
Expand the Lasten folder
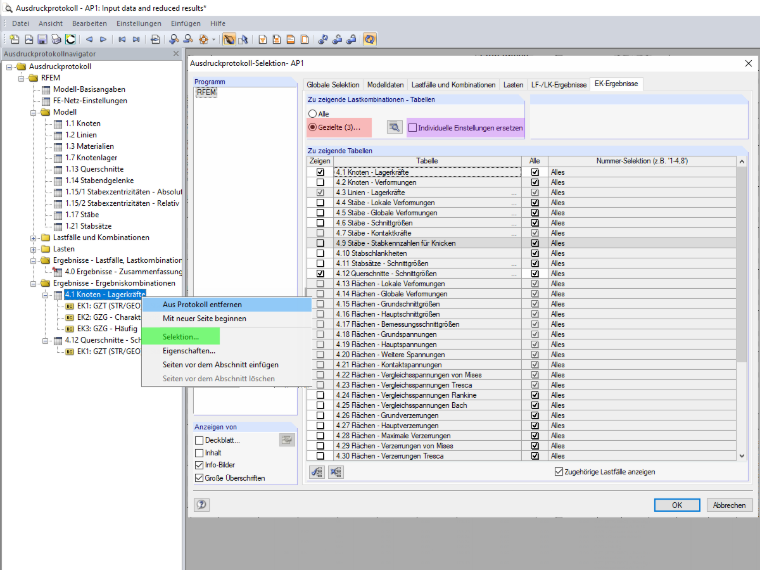(x=33, y=250)
